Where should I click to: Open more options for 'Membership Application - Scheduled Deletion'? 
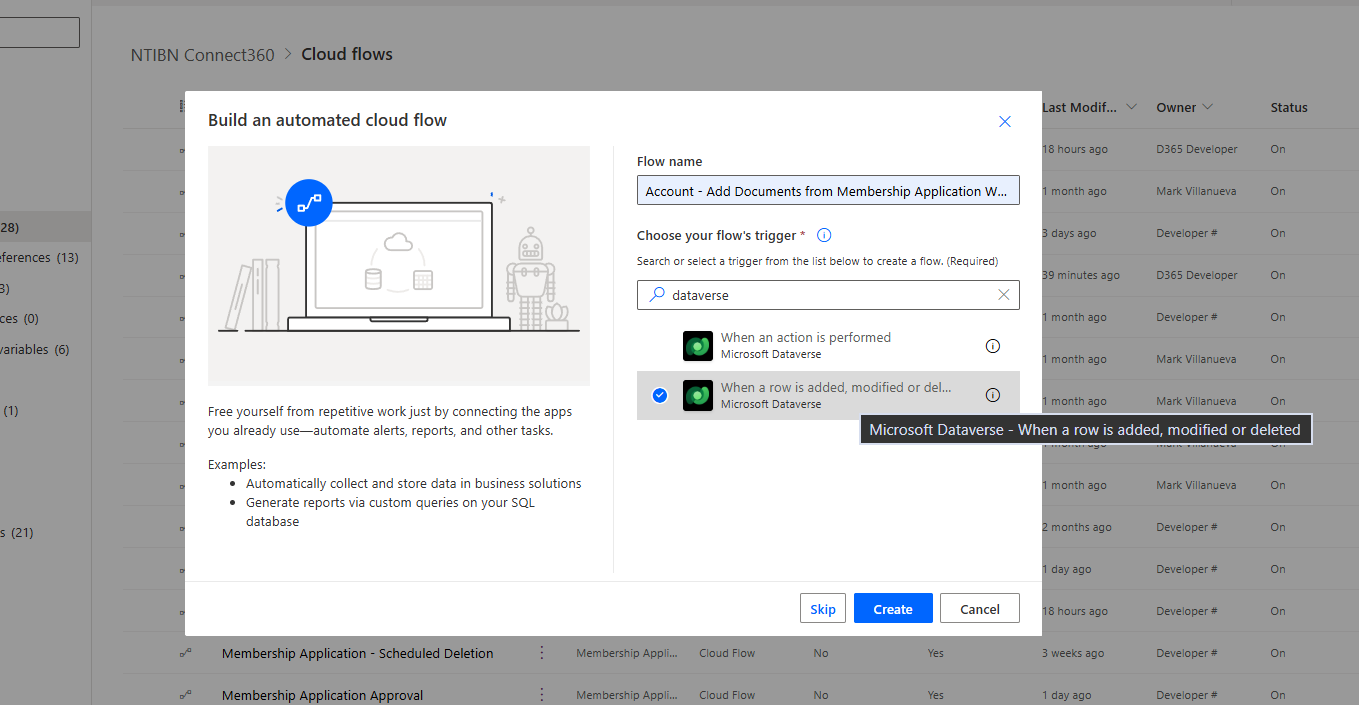(x=542, y=653)
